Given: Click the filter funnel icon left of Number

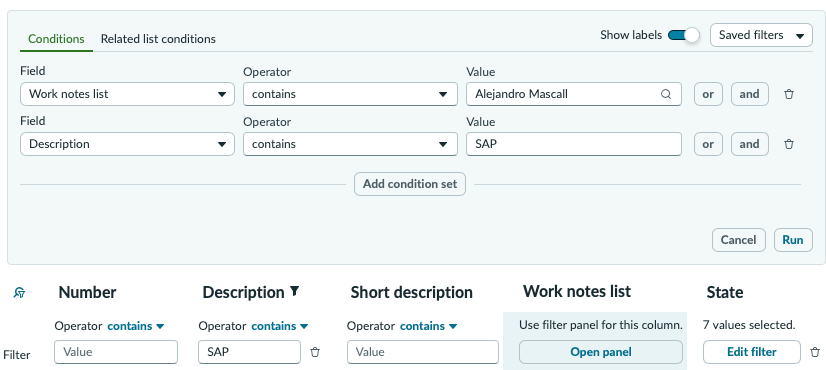Looking at the screenshot, I should [x=19, y=293].
